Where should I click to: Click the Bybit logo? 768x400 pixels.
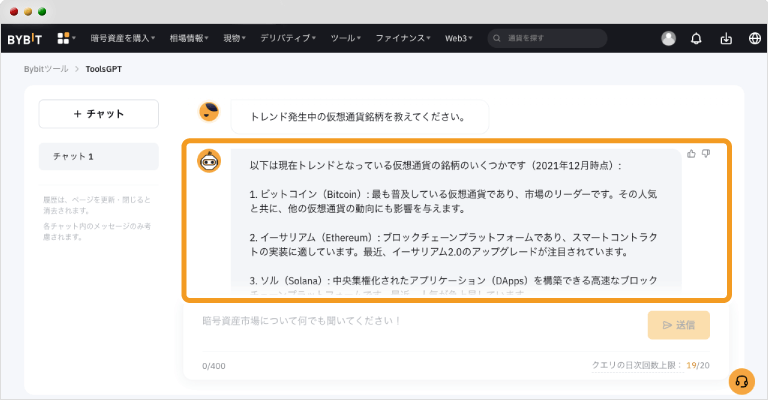[x=24, y=39]
